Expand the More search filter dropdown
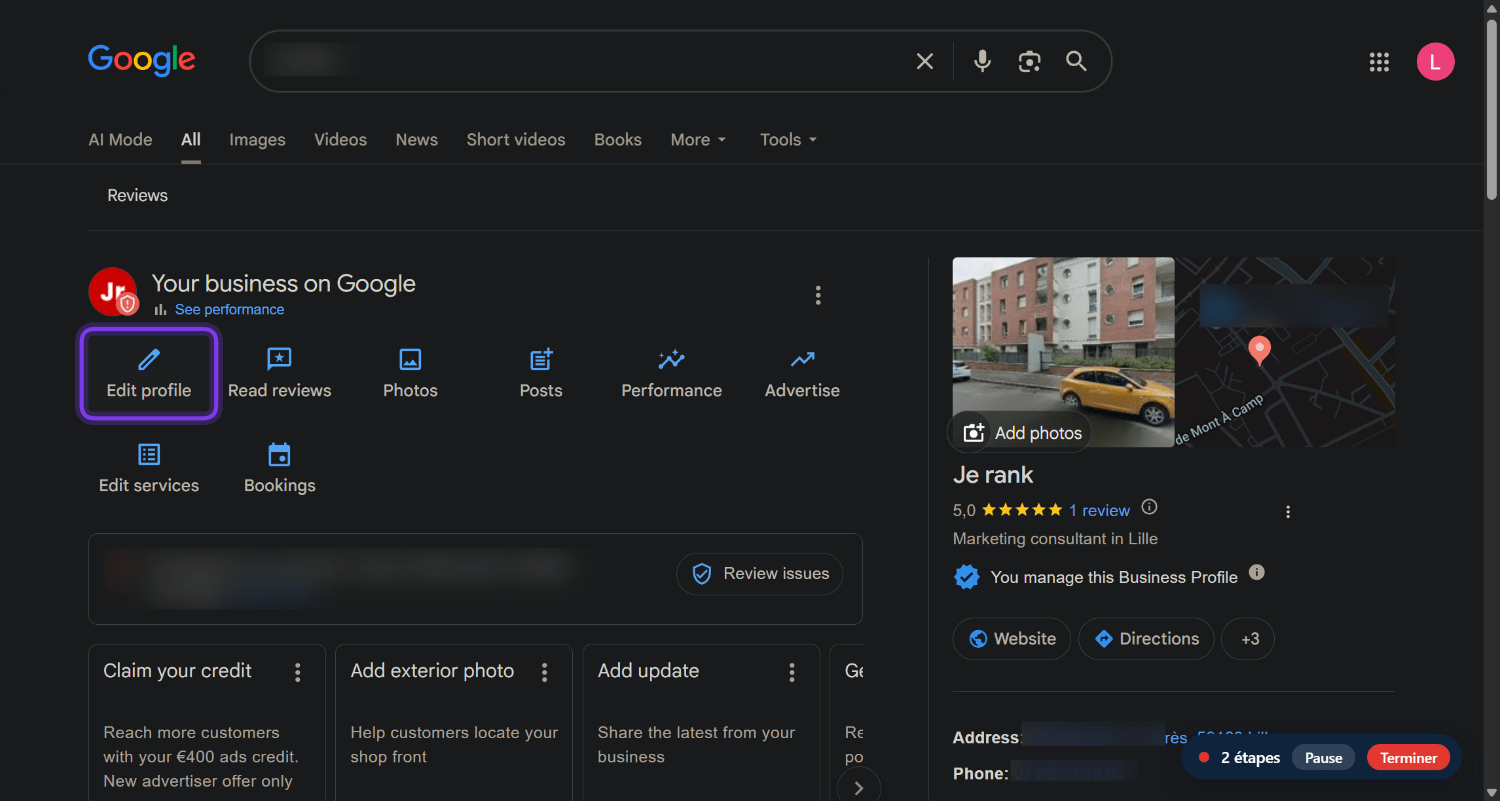The height and width of the screenshot is (801, 1500). (x=698, y=140)
